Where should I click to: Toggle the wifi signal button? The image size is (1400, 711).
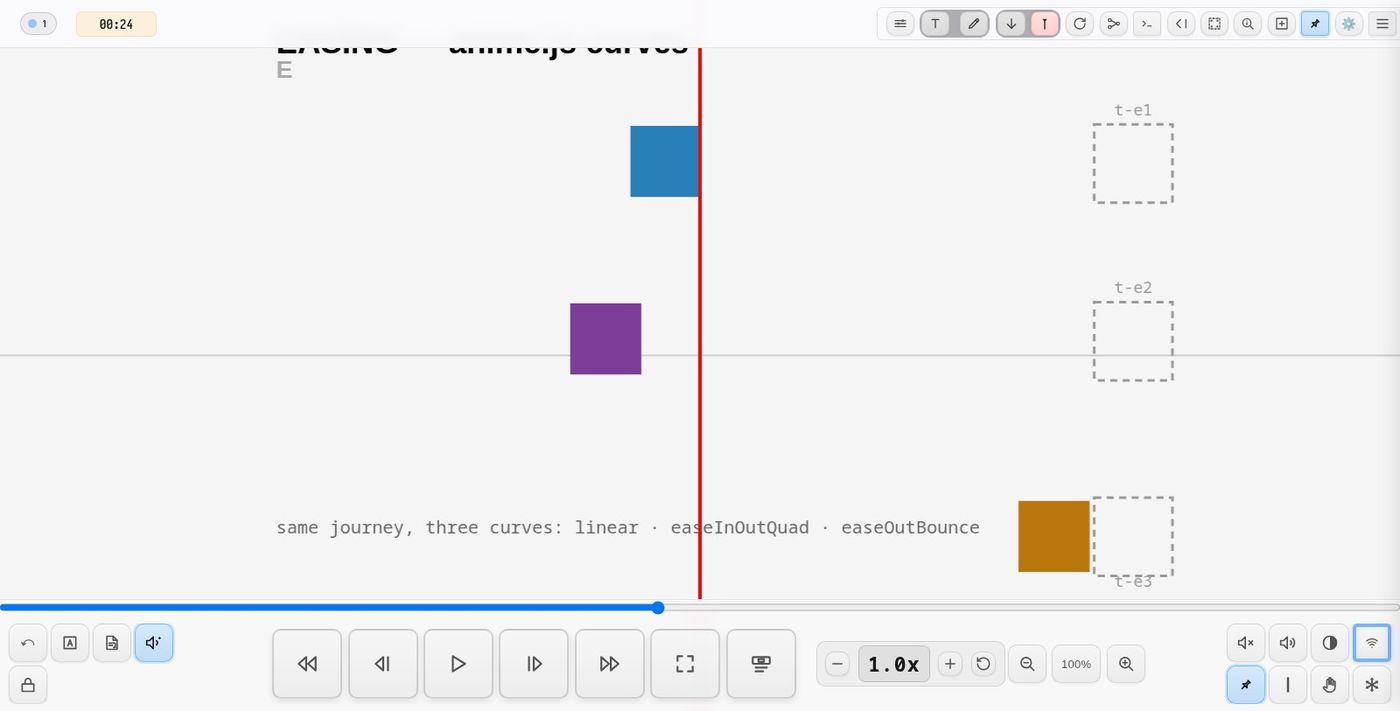pyautogui.click(x=1372, y=643)
